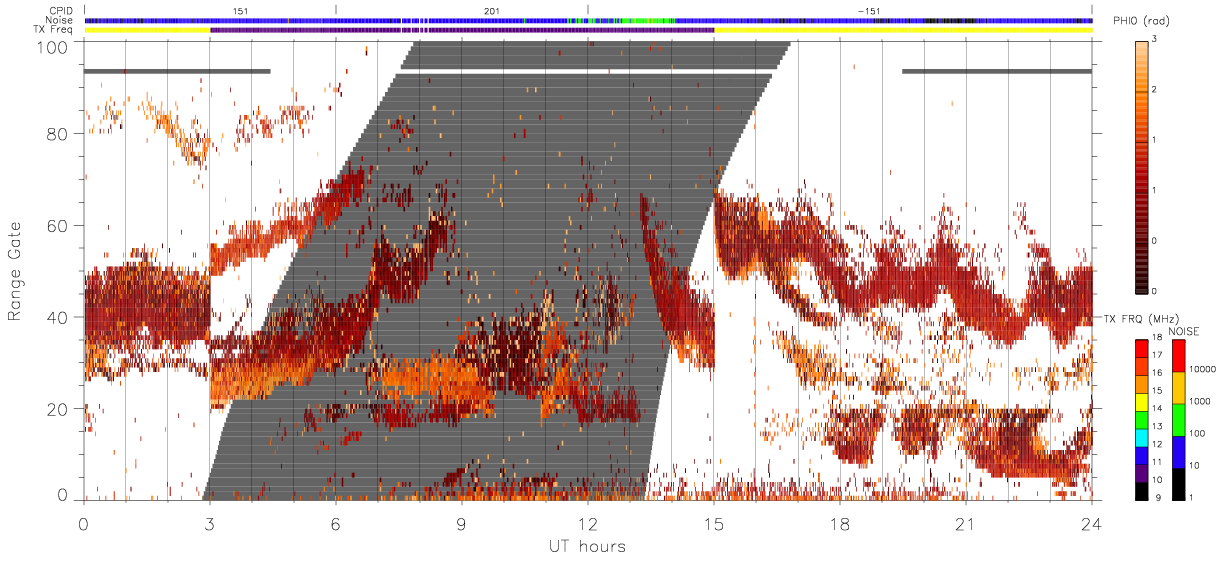Click the 18 tick on UT hours axis
The image size is (1228, 567).
840,523
